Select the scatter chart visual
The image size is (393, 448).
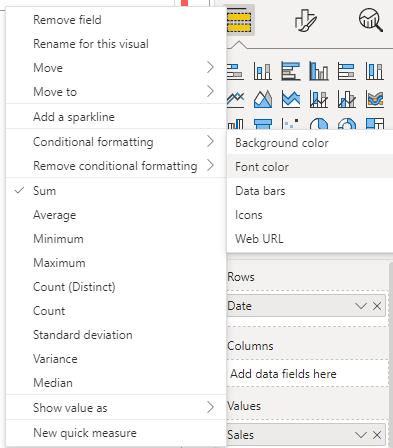click(x=290, y=124)
